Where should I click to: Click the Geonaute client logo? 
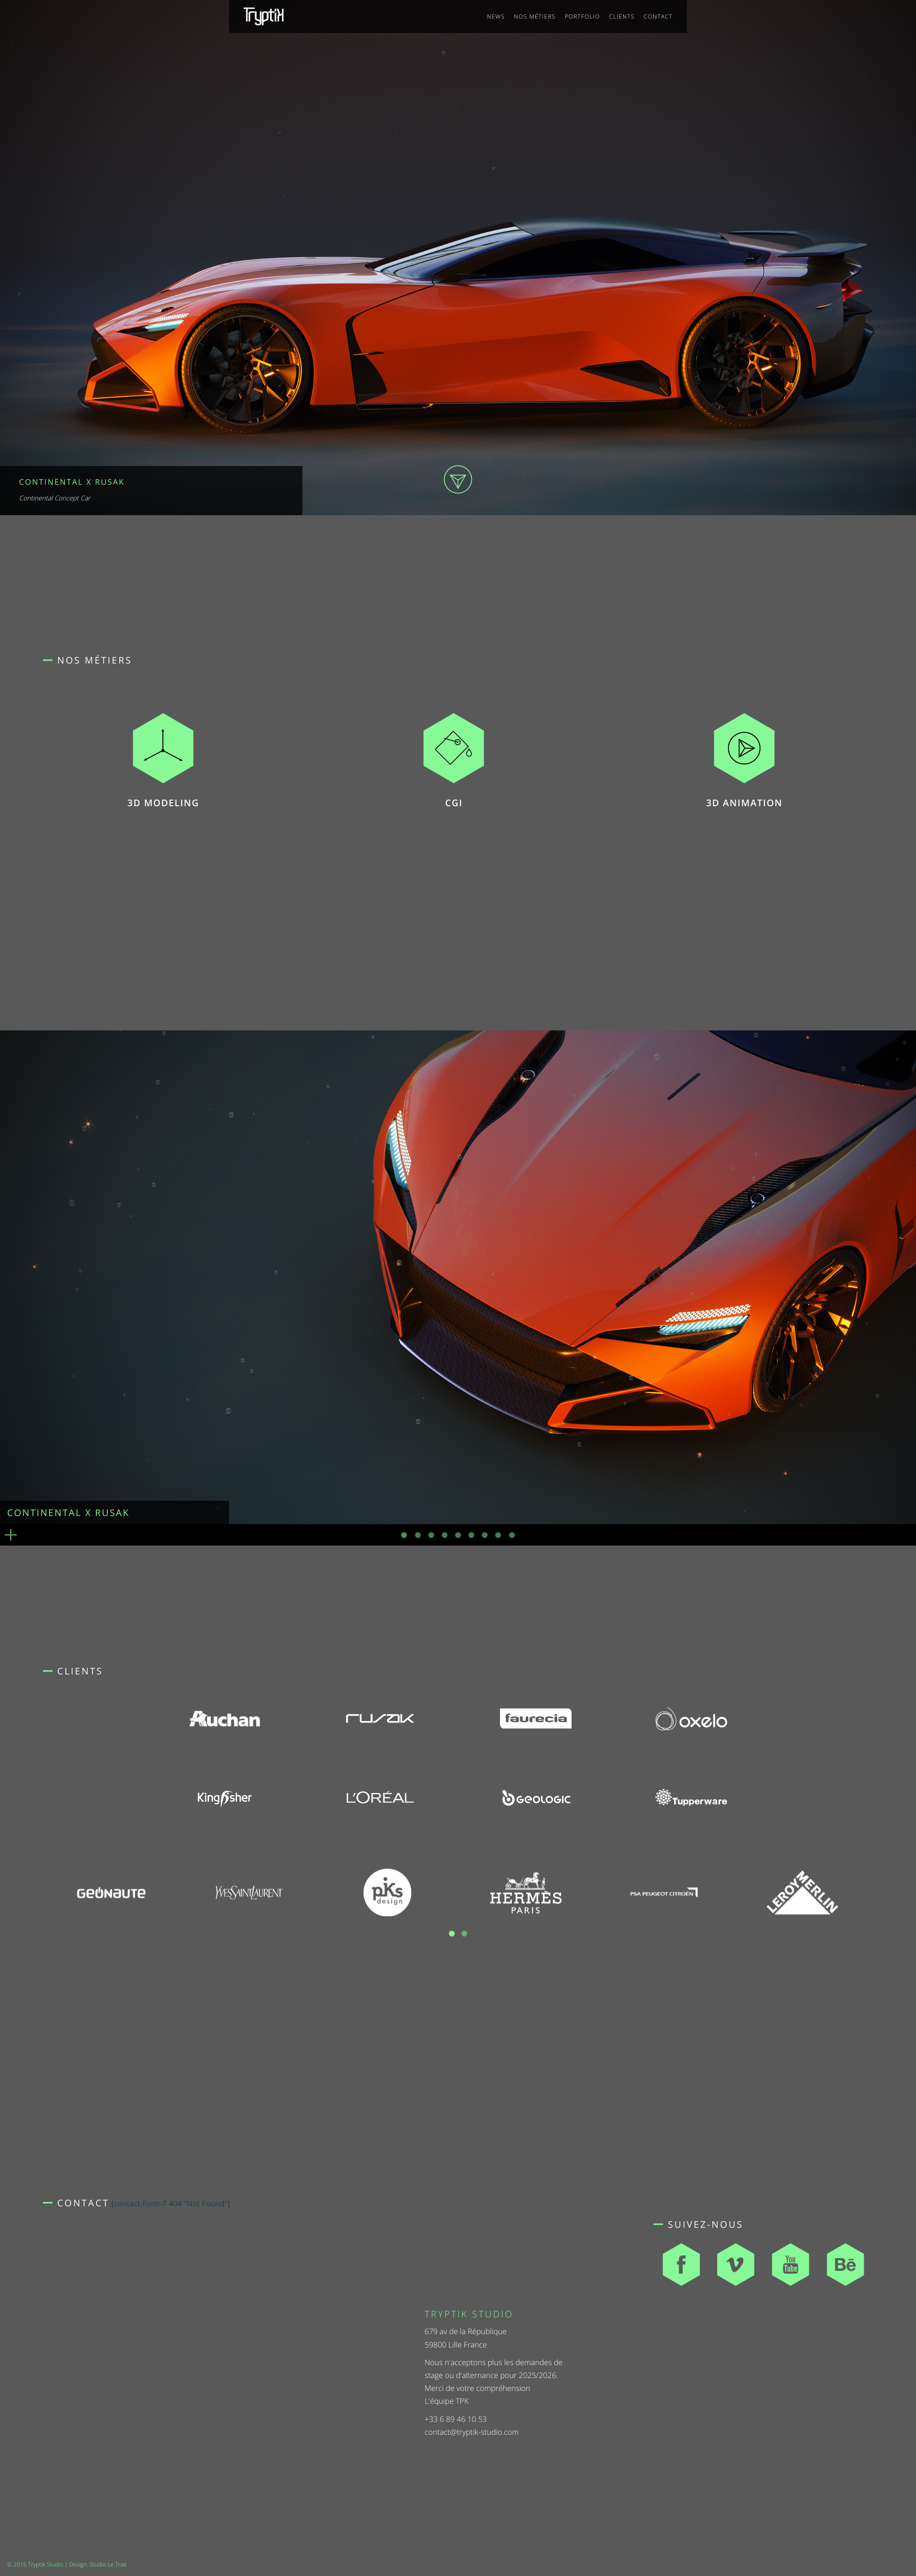(111, 1893)
